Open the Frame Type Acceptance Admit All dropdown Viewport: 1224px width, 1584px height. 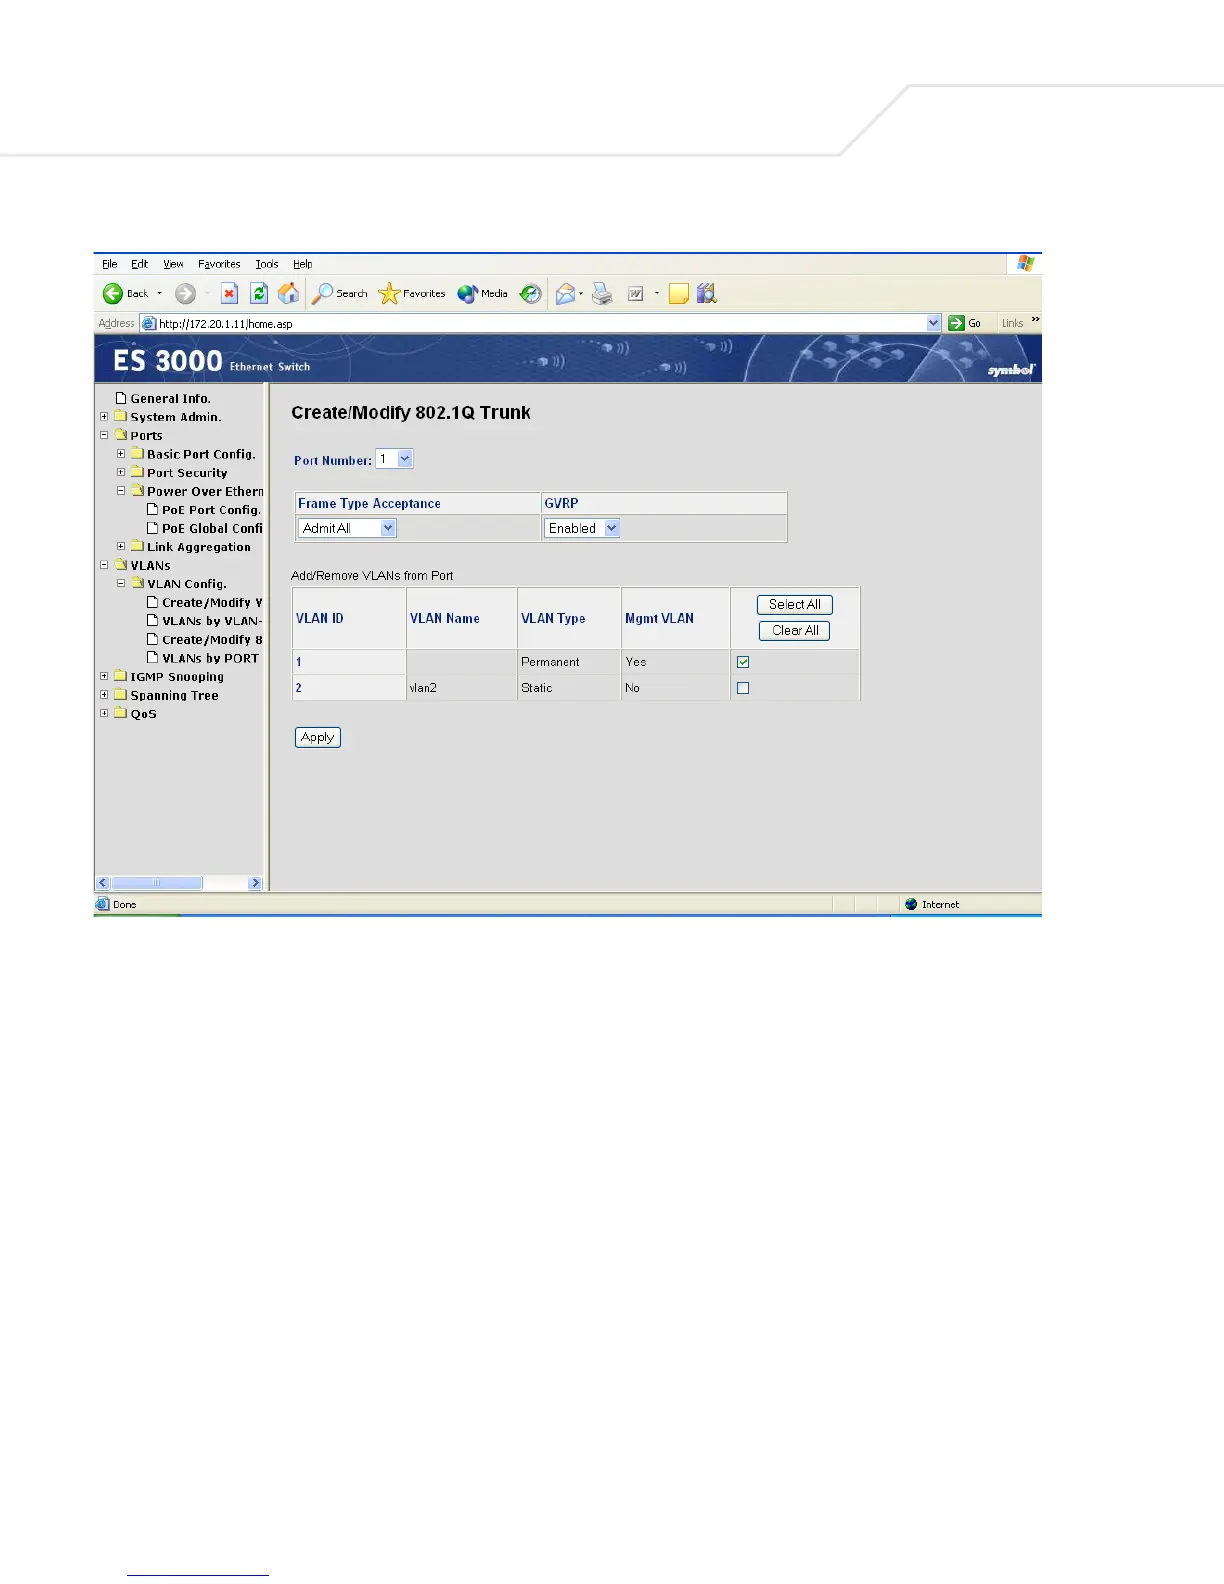click(x=388, y=528)
